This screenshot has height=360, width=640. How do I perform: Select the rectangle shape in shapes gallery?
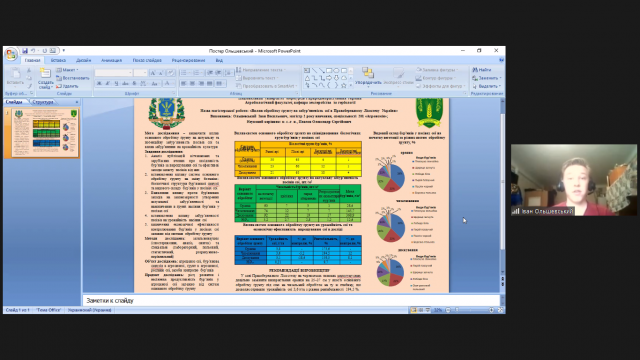(329, 70)
